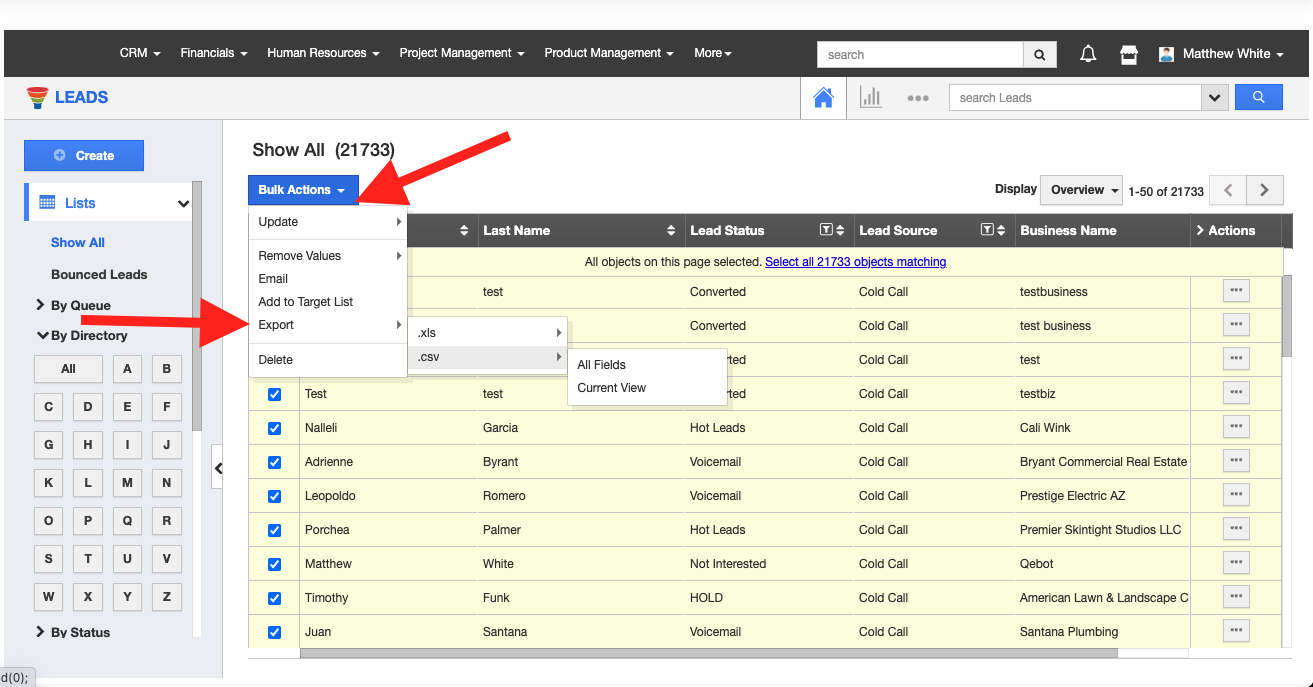Open the app store marketplace icon
Image resolution: width=1313 pixels, height=687 pixels.
pos(1129,54)
